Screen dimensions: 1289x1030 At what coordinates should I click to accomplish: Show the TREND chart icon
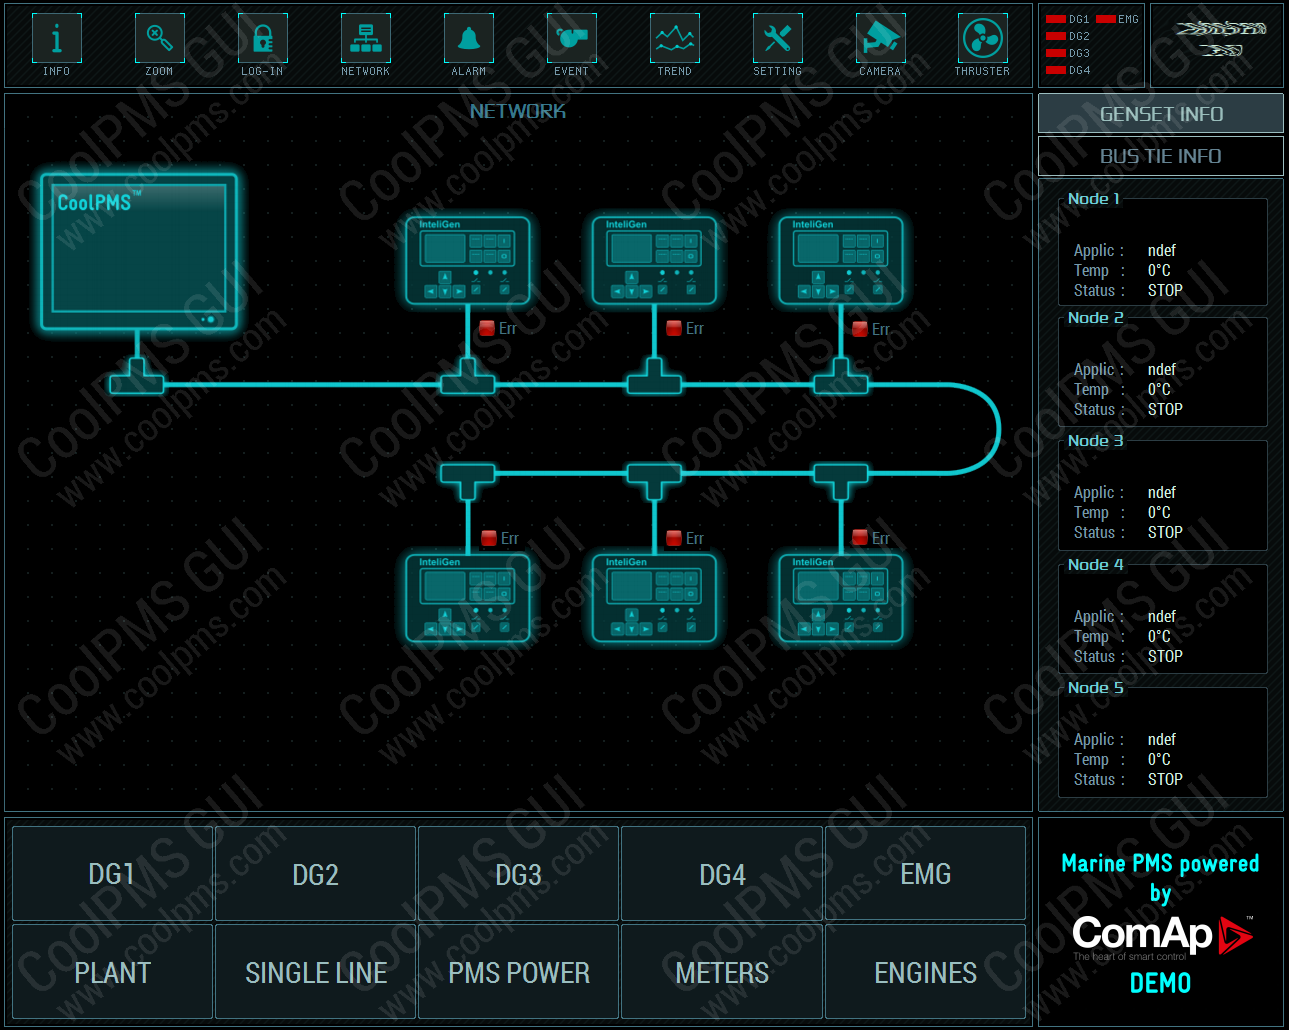point(674,39)
